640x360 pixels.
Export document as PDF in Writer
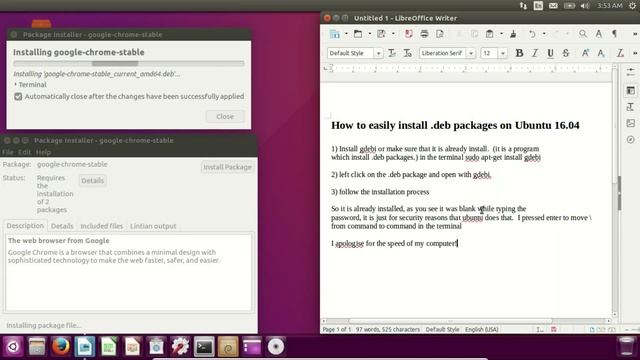409,34
